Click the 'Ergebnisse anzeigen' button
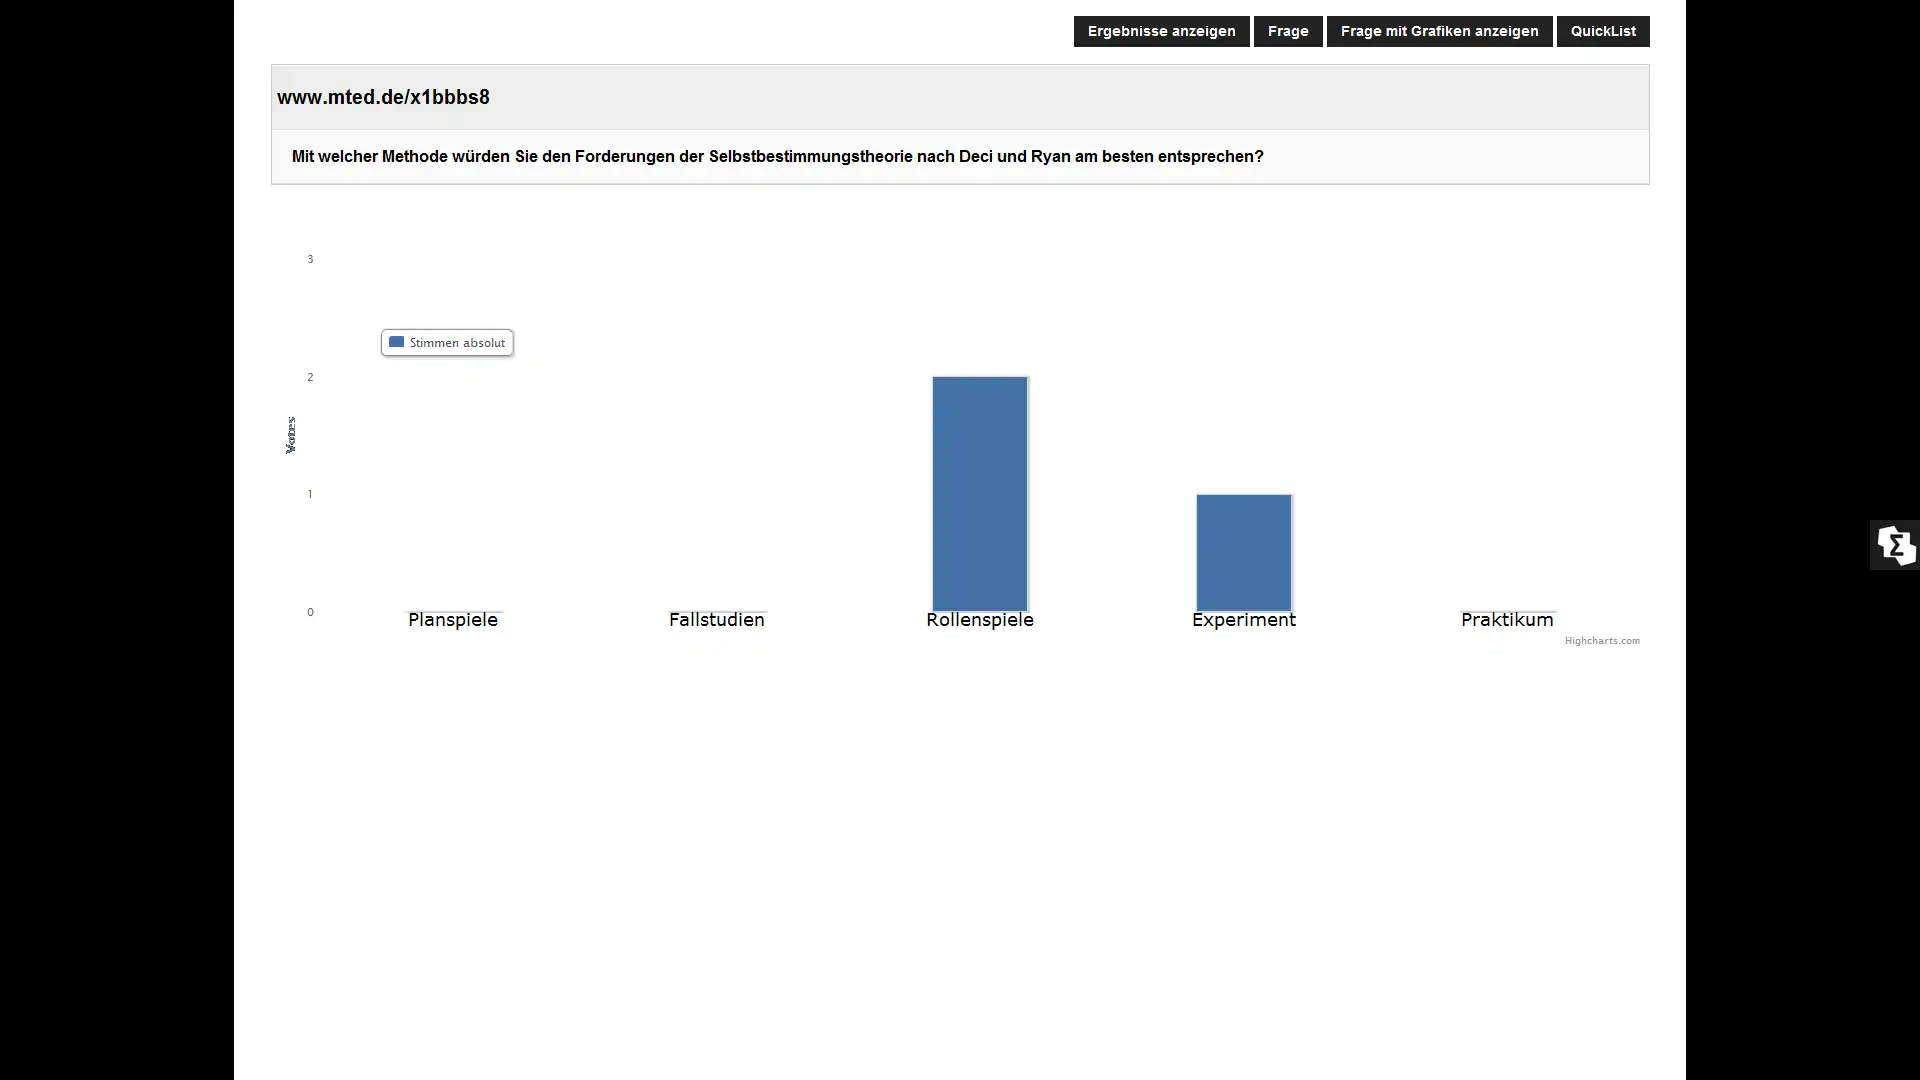1920x1080 pixels. pyautogui.click(x=1162, y=30)
